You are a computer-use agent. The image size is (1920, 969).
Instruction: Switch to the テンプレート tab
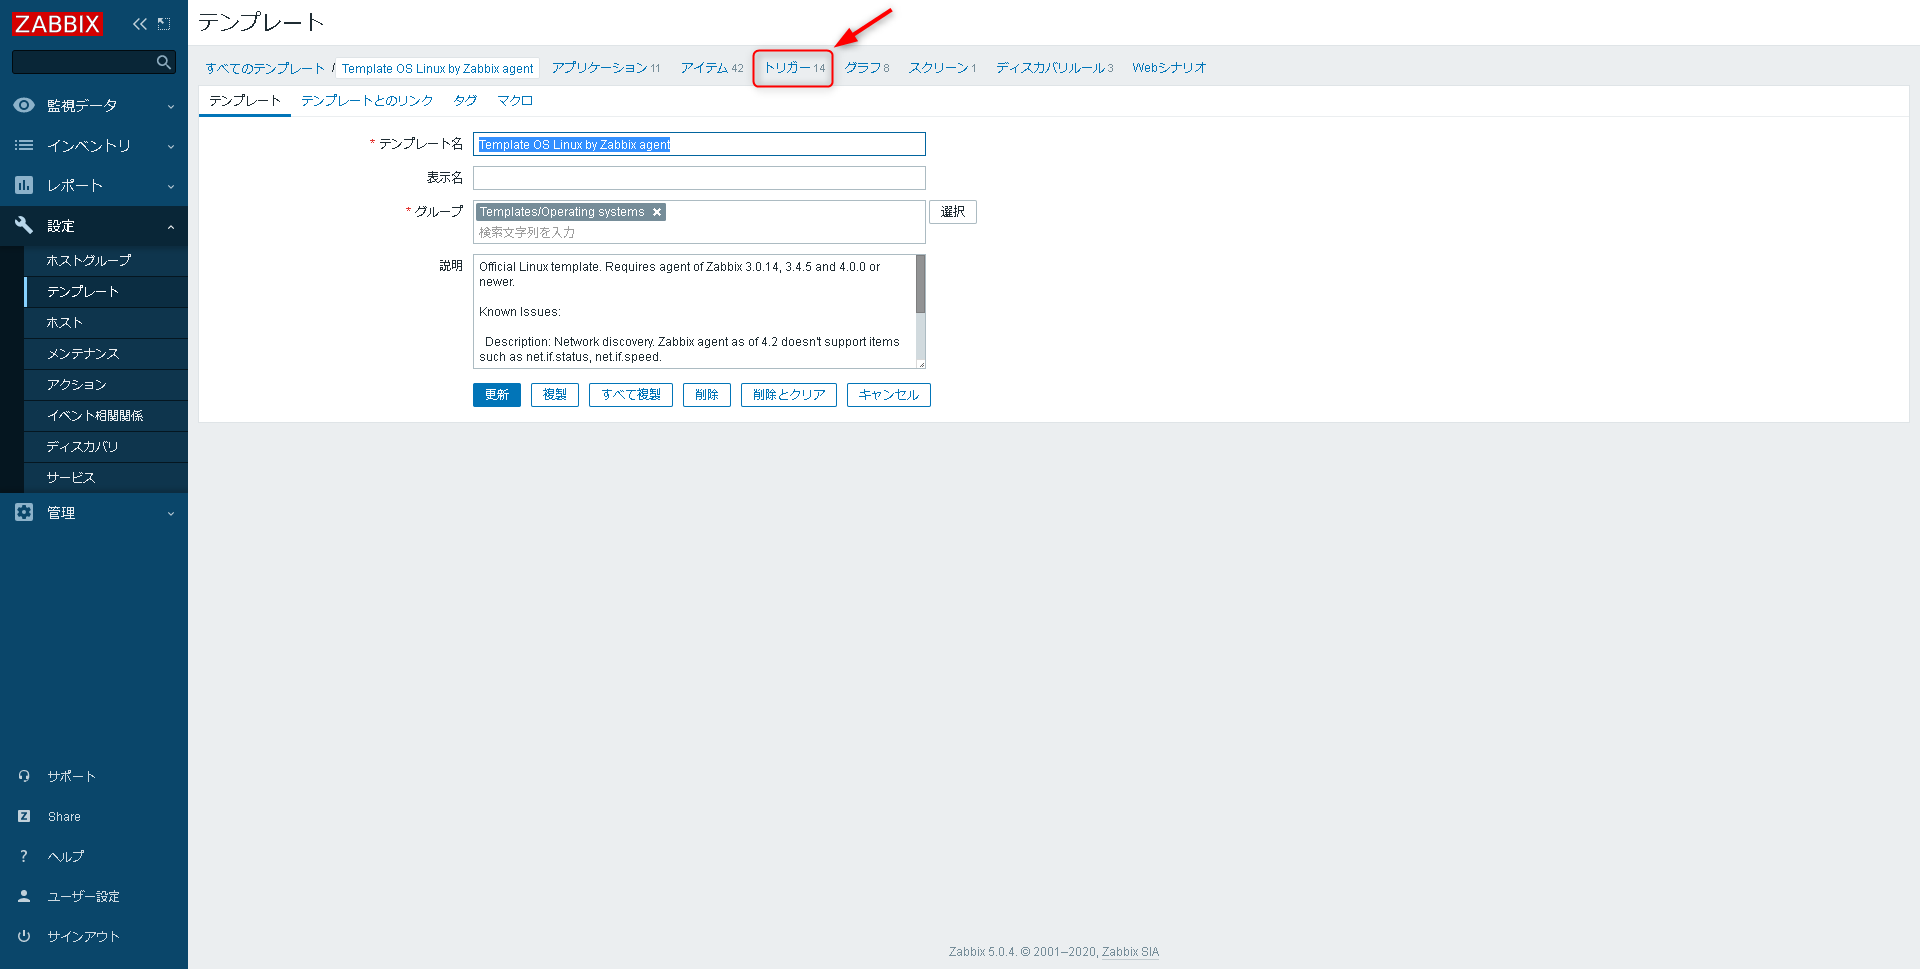(x=245, y=101)
